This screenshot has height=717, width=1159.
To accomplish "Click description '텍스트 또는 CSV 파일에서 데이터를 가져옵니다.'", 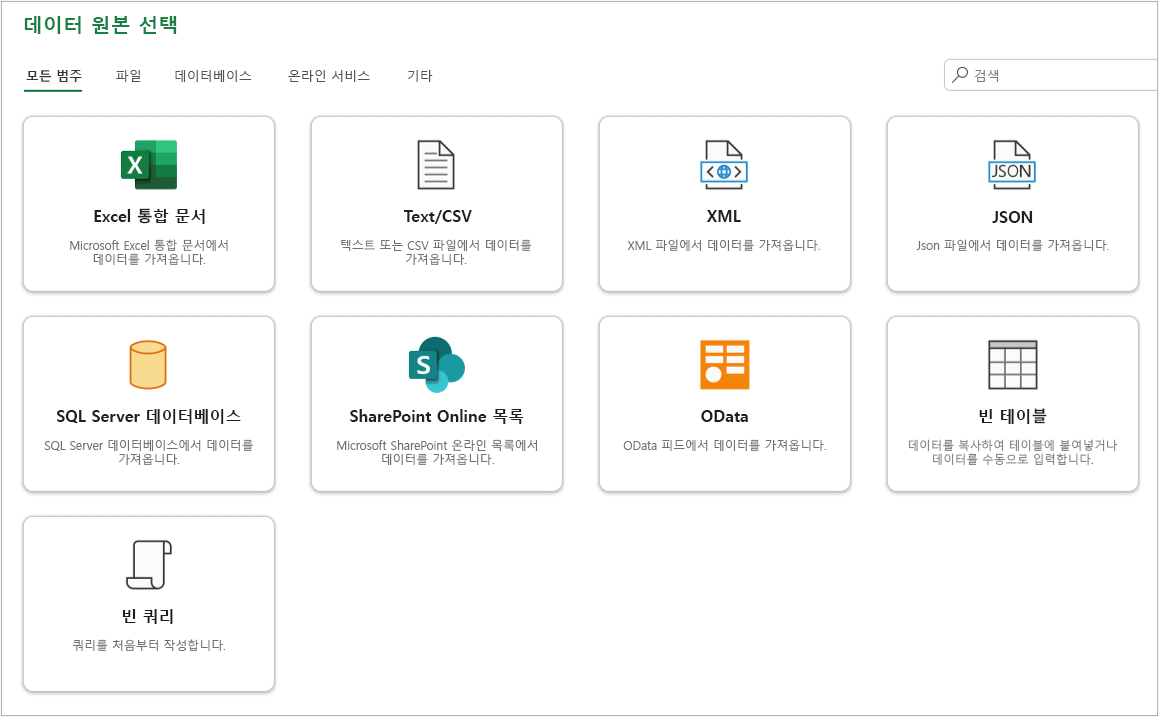I will coord(436,252).
